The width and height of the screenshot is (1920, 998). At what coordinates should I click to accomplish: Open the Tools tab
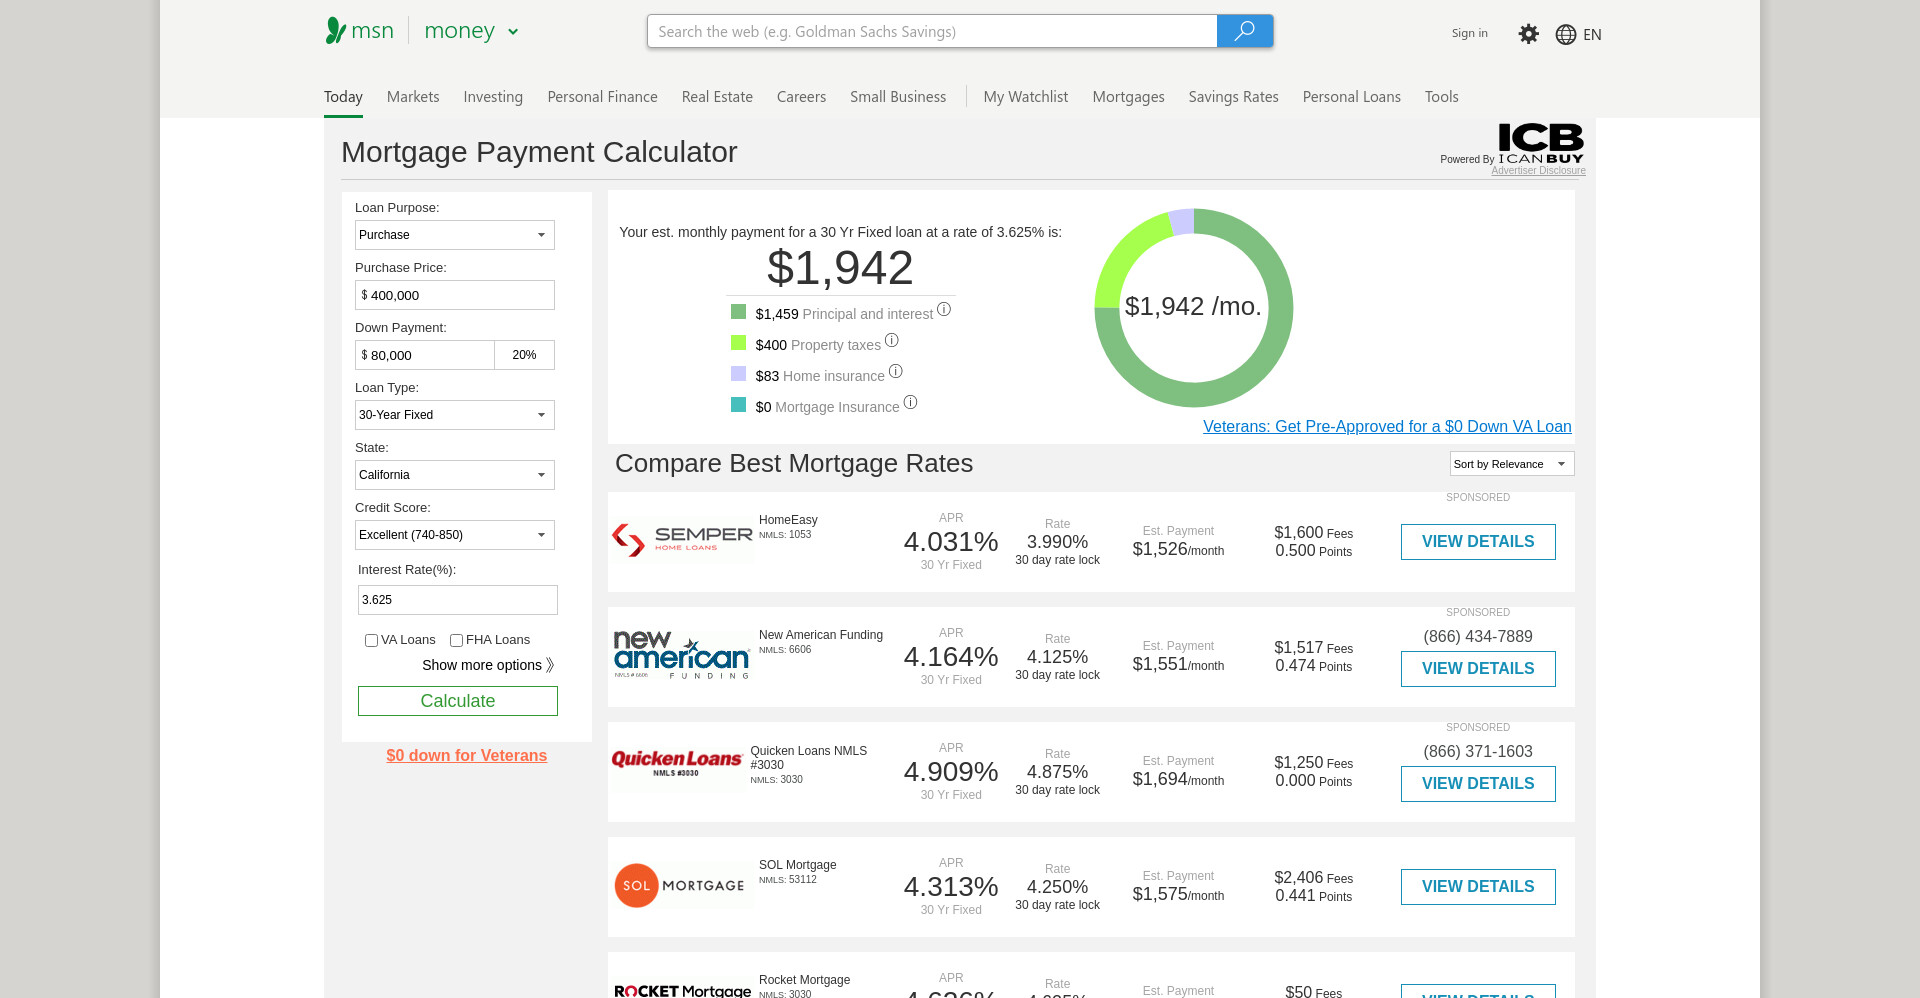(x=1441, y=97)
